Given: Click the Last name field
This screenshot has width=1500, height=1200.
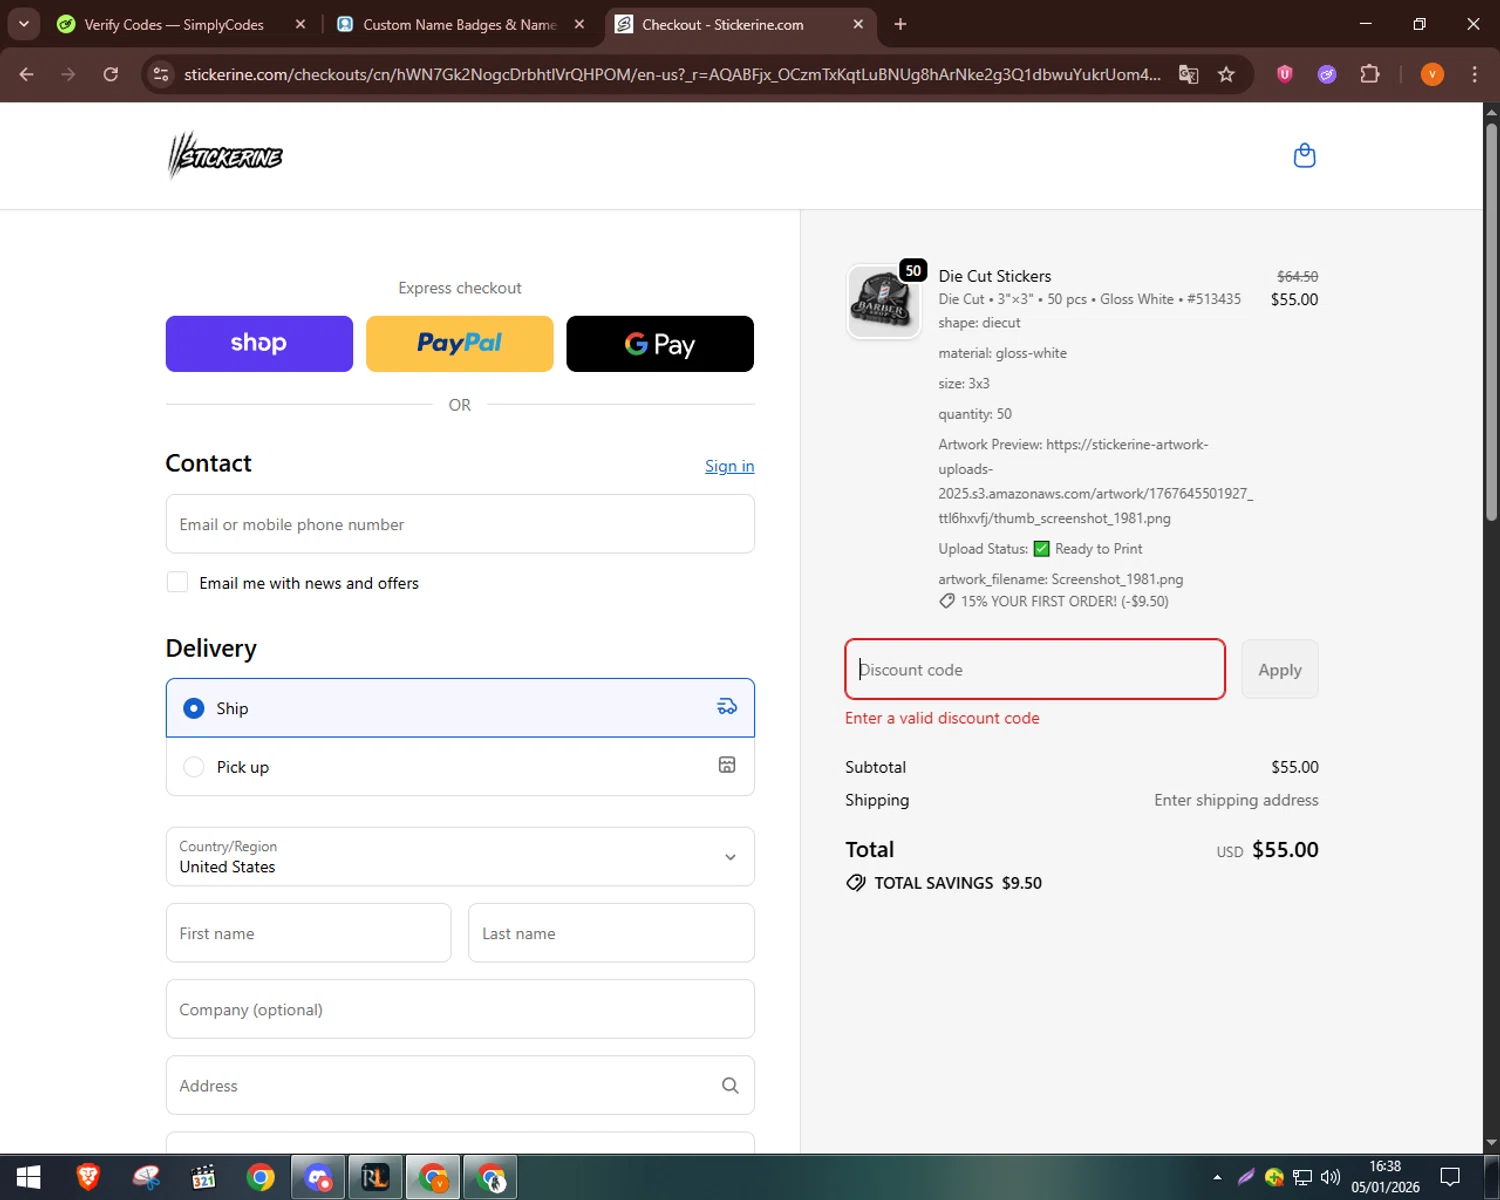Looking at the screenshot, I should (x=611, y=933).
